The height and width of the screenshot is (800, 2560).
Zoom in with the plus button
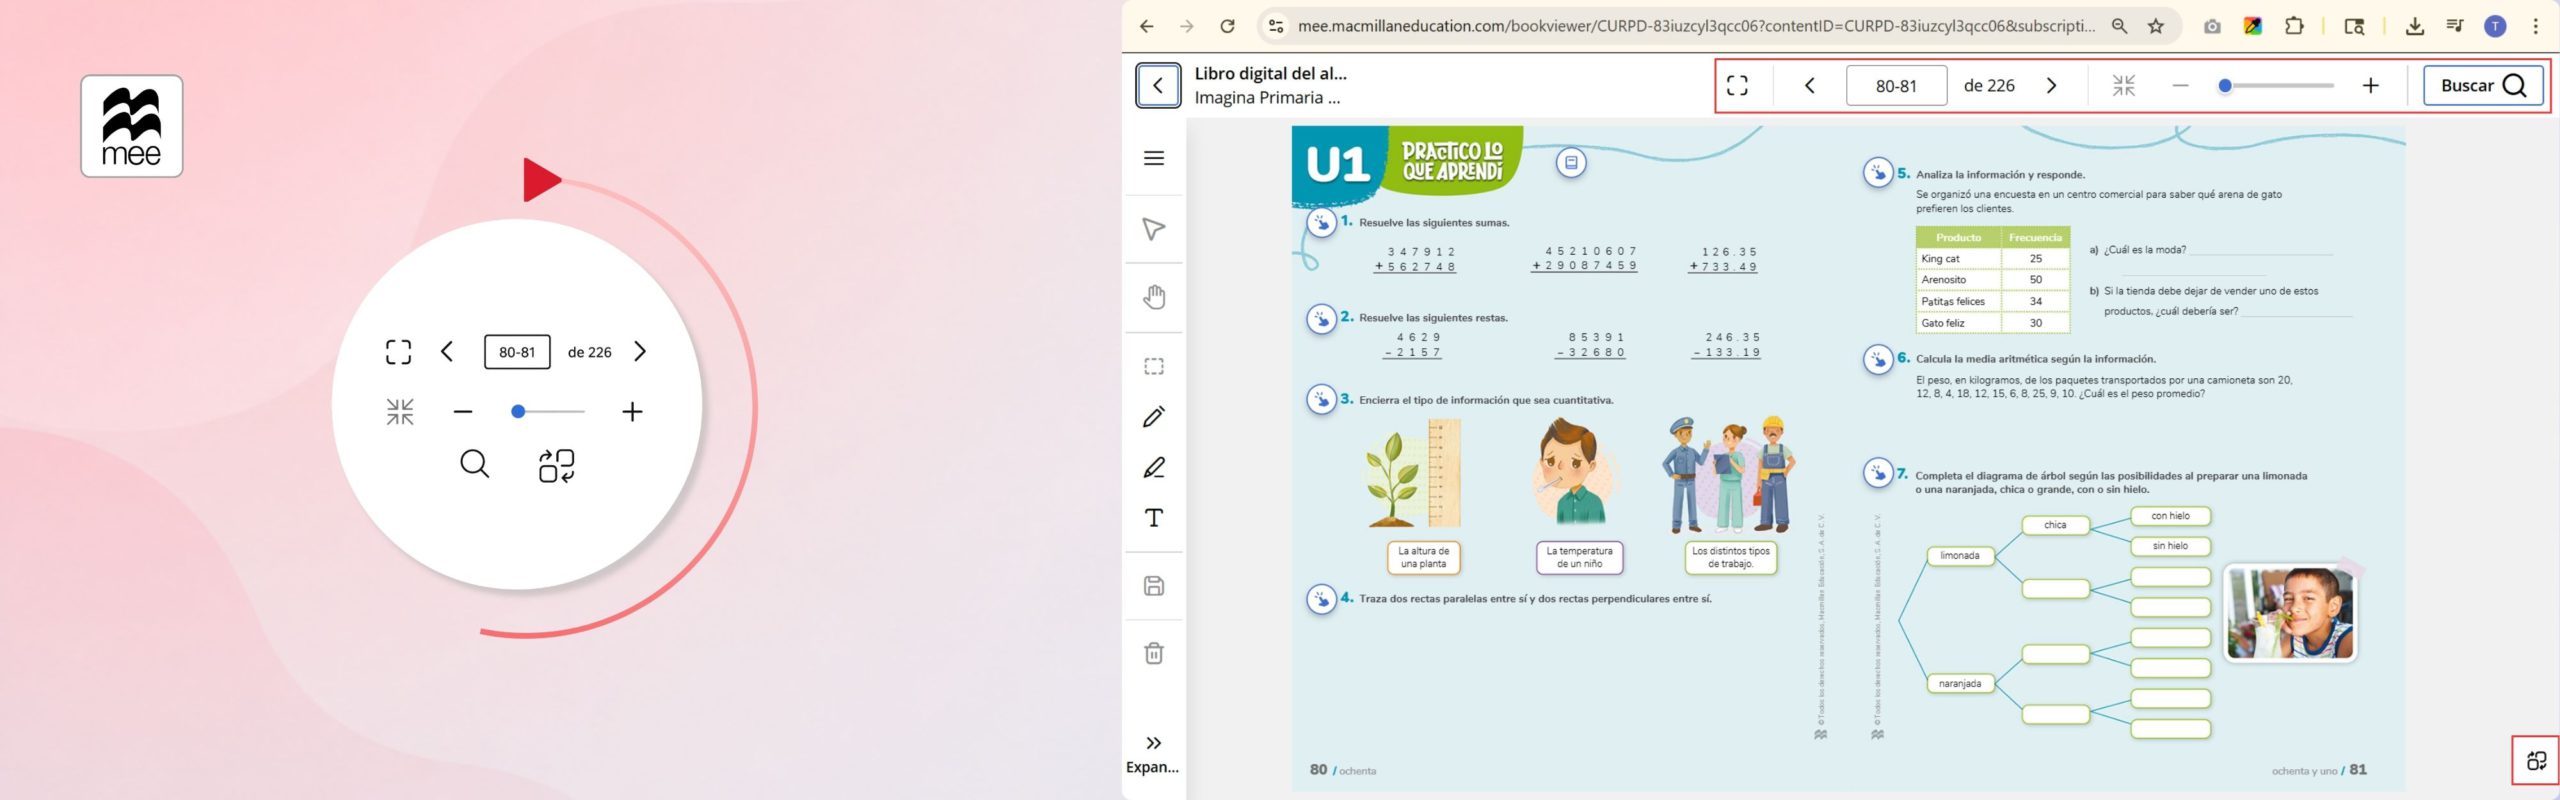pyautogui.click(x=2370, y=86)
